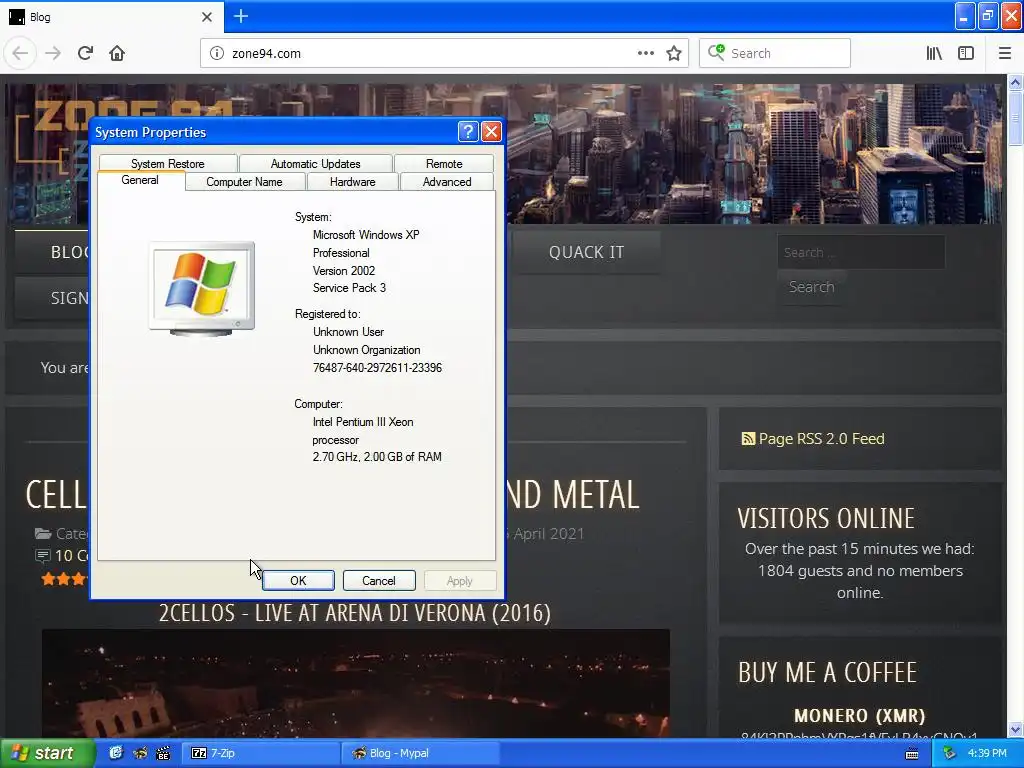Click '2.70 GHz, 2.00 GB of RAM' text

[377, 457]
